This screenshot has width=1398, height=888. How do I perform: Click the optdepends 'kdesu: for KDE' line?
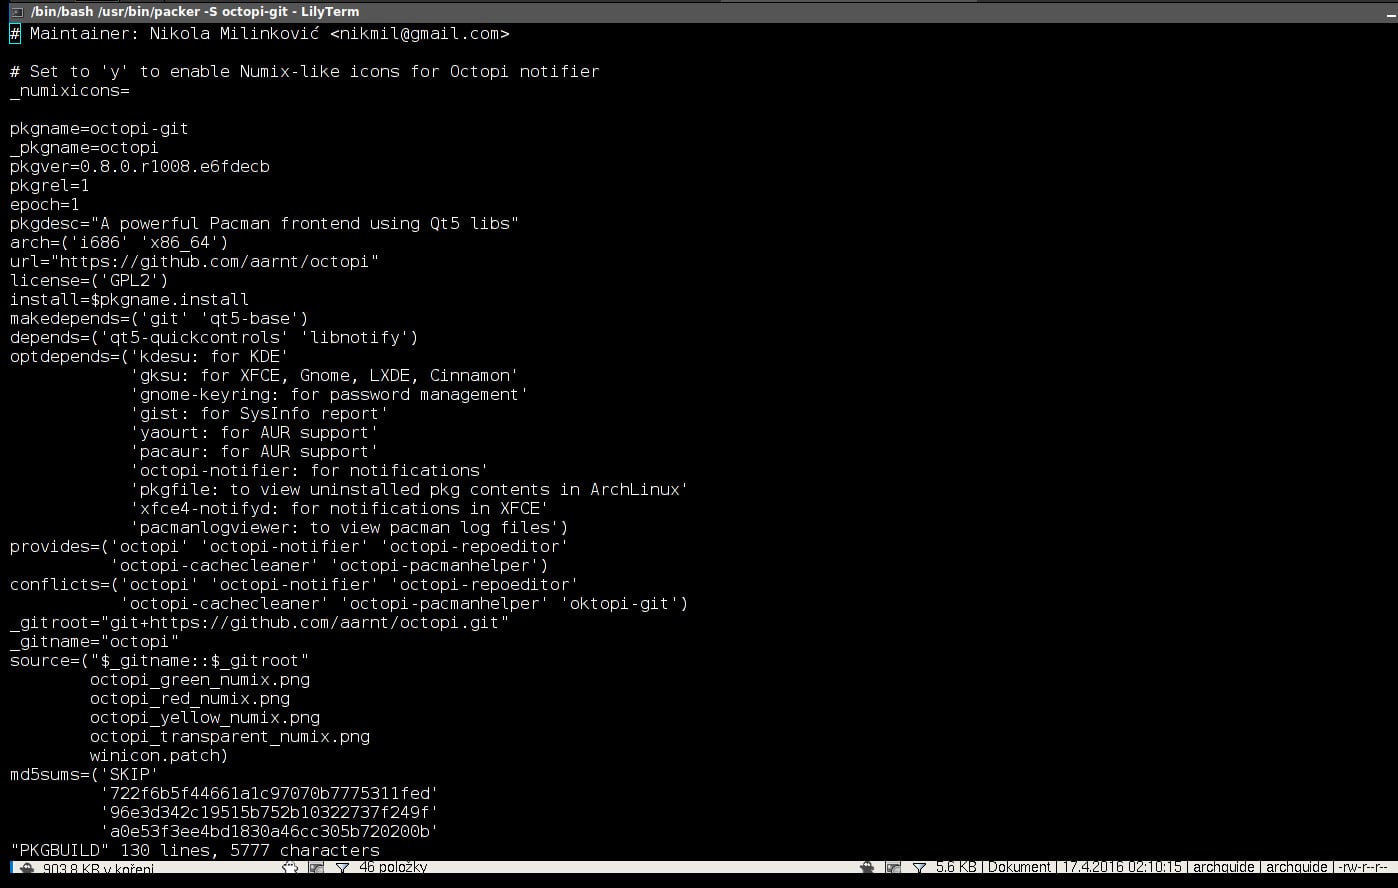pos(149,356)
